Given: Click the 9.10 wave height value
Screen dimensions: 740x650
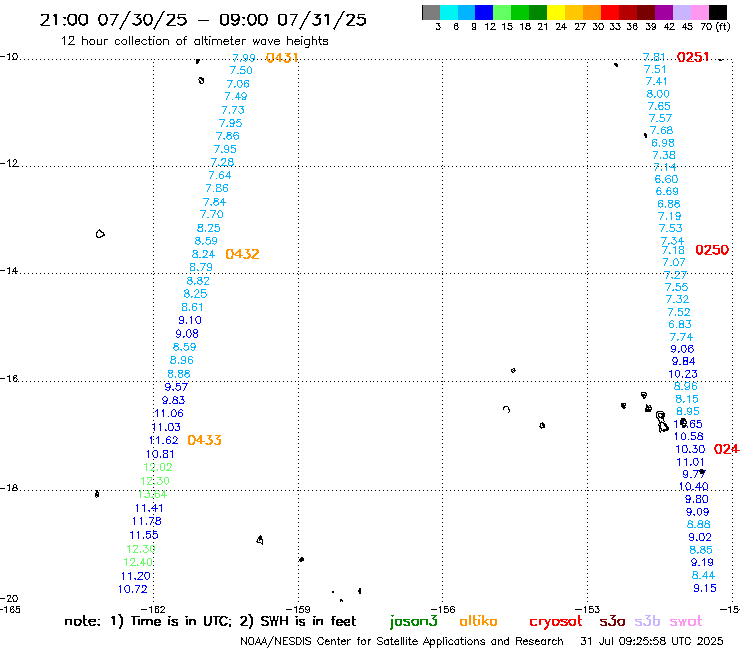Looking at the screenshot, I should [190, 320].
